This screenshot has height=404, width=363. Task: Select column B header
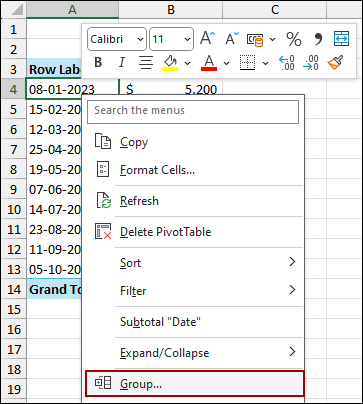(171, 10)
